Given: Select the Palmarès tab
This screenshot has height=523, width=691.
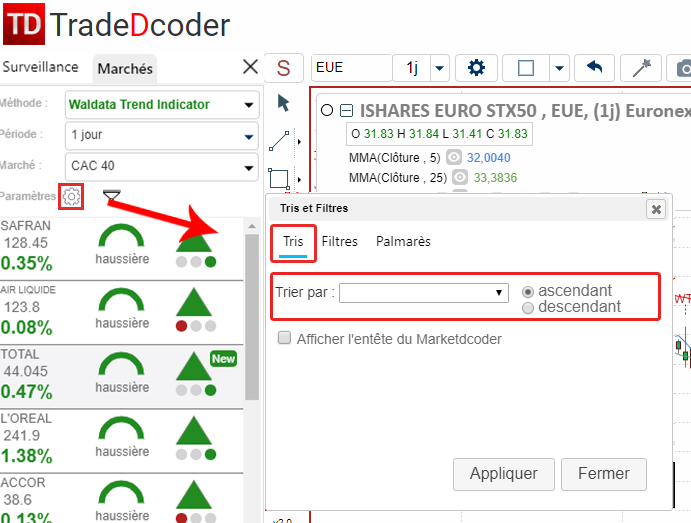Looking at the screenshot, I should tap(403, 241).
